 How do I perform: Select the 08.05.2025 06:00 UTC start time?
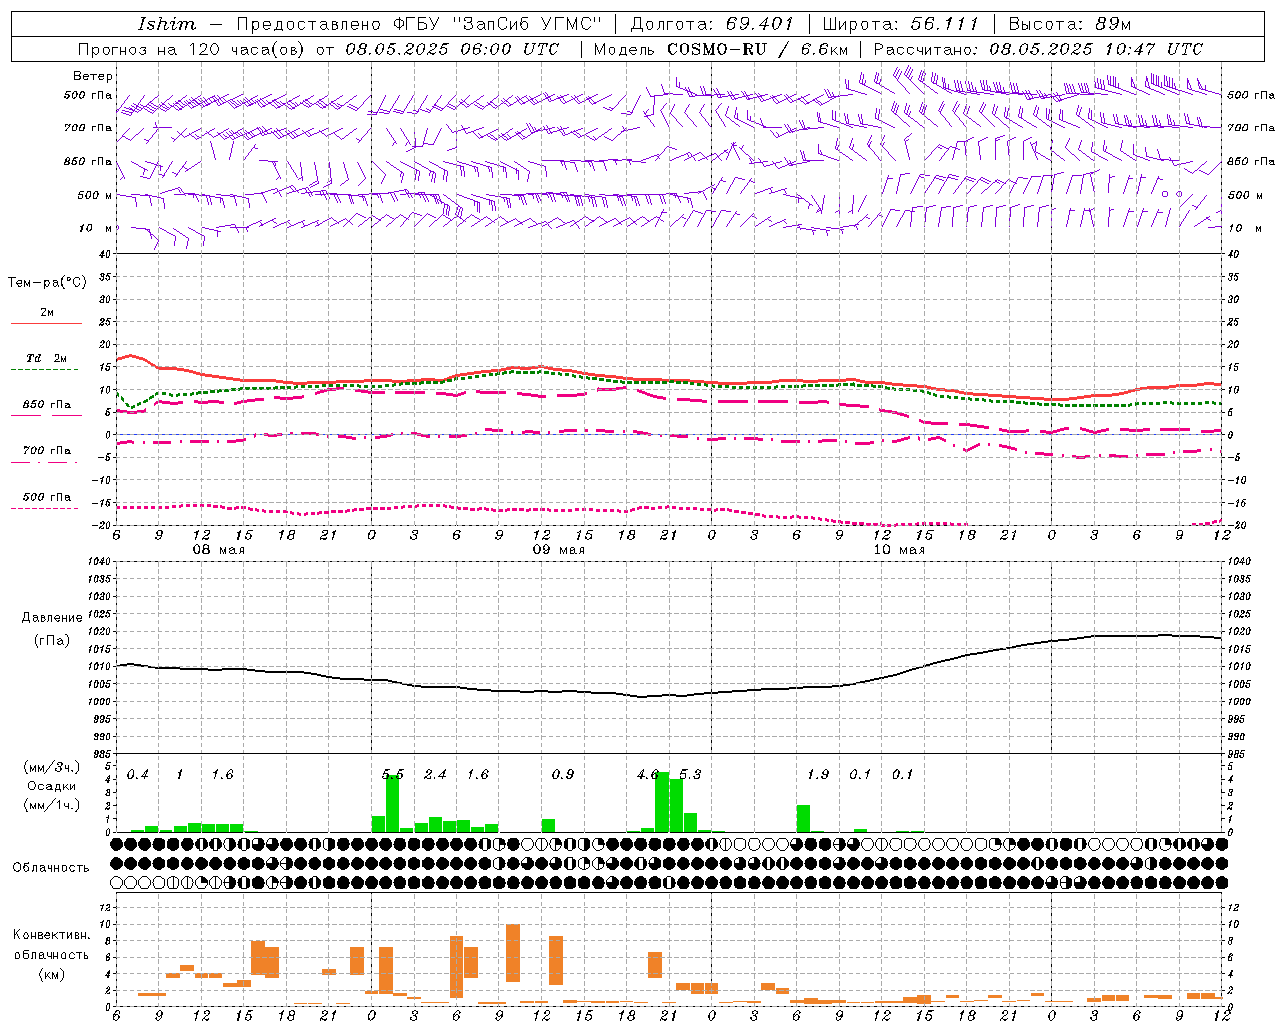[x=452, y=49]
